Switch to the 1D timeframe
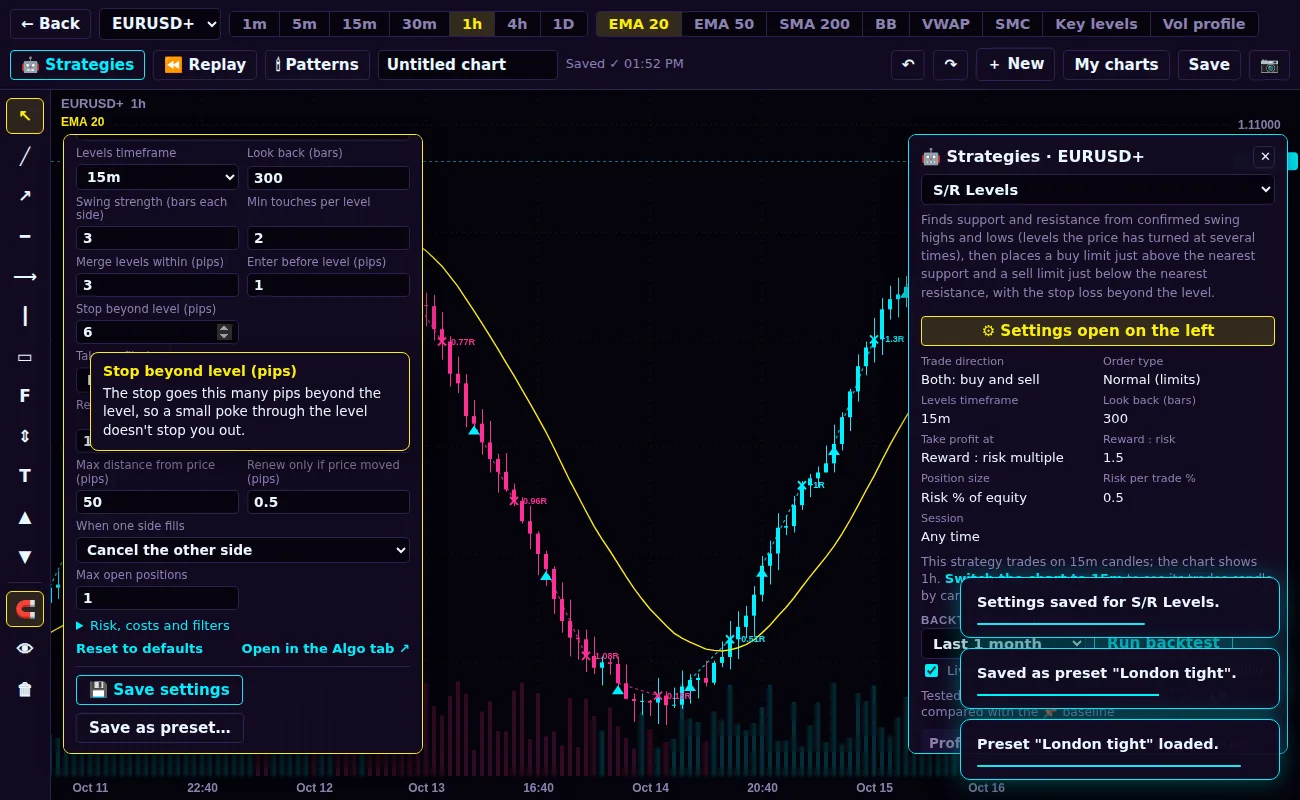This screenshot has width=1300, height=800. pos(564,24)
